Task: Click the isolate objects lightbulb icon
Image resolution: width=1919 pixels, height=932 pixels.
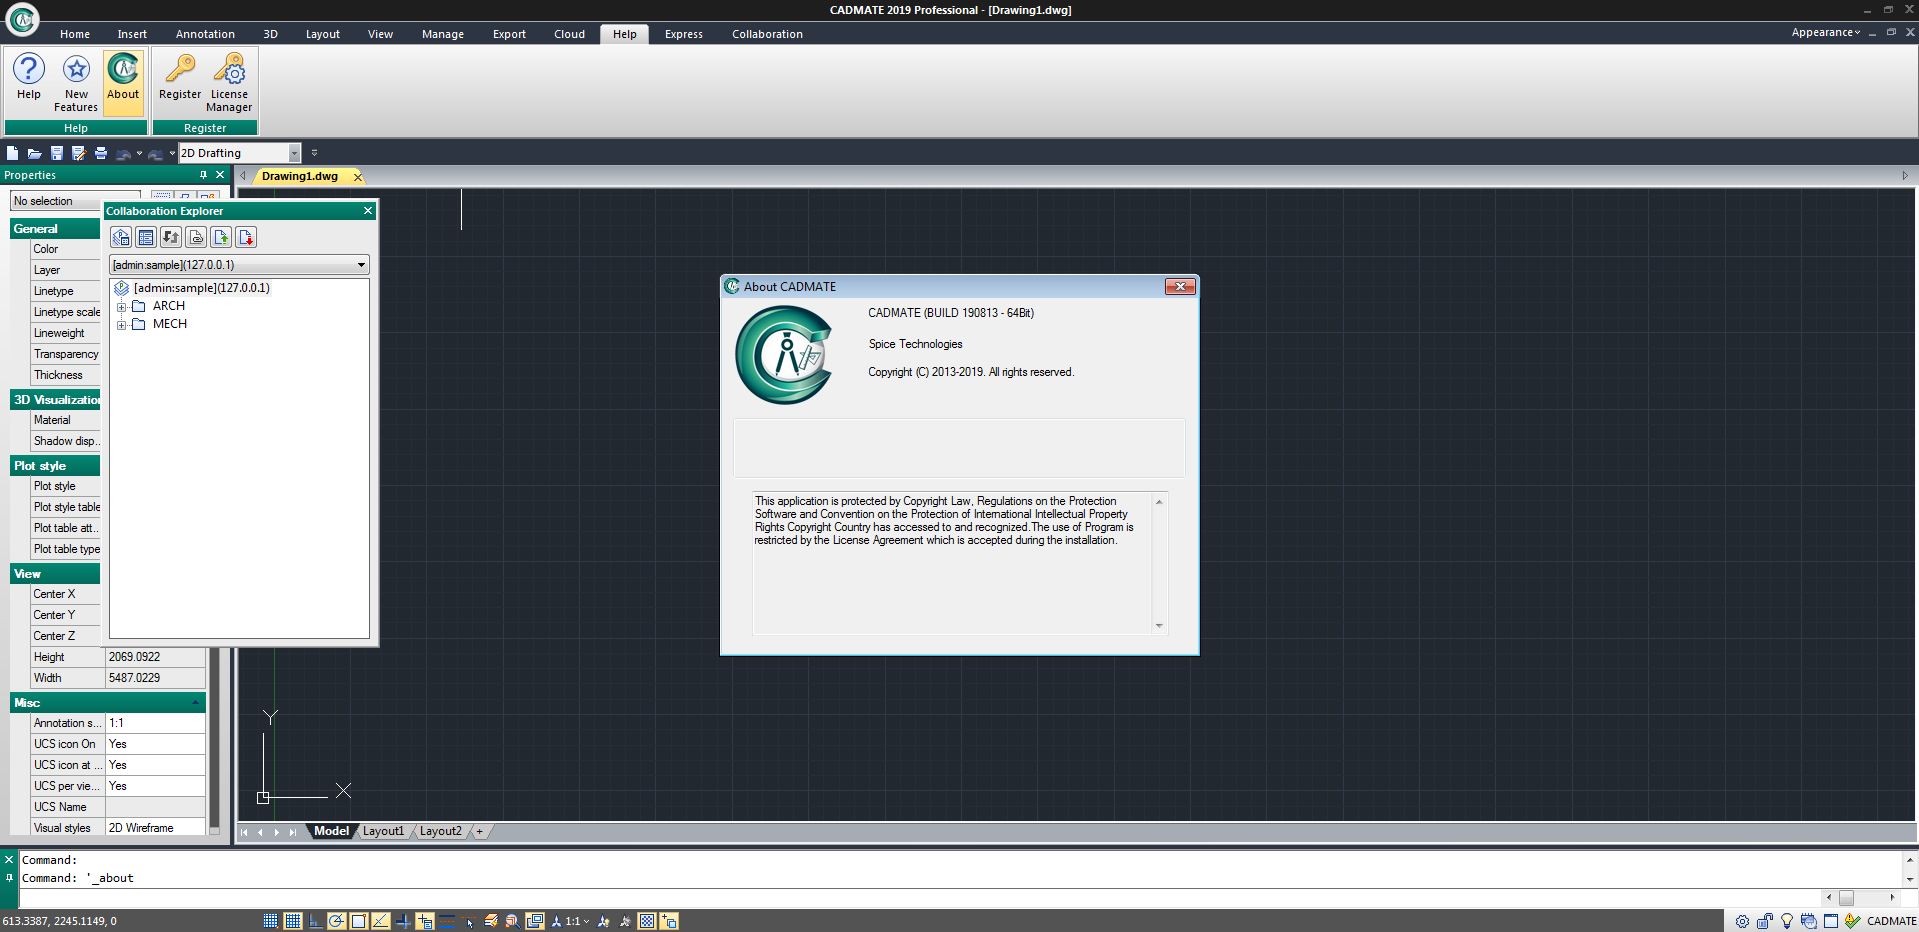Action: 1786,921
